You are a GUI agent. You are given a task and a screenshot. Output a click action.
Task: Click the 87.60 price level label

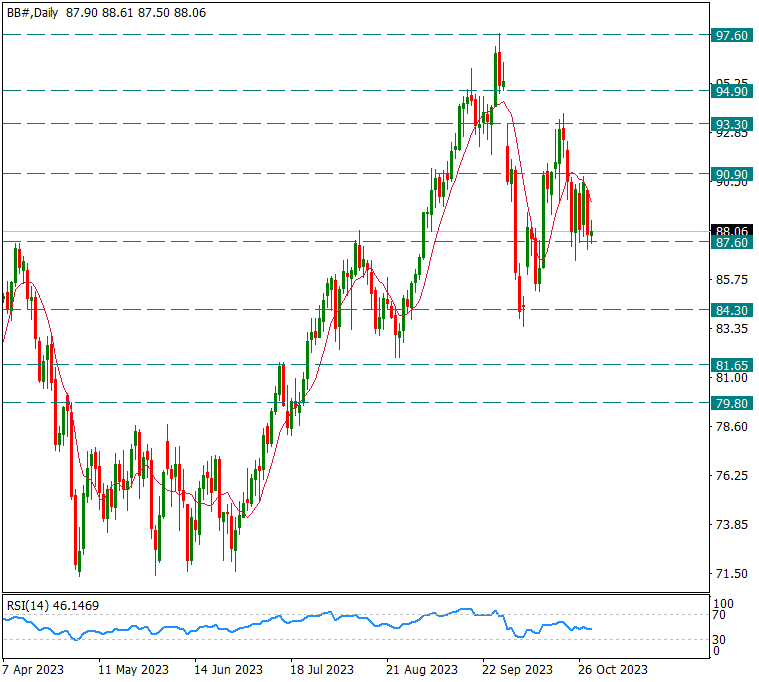[732, 242]
